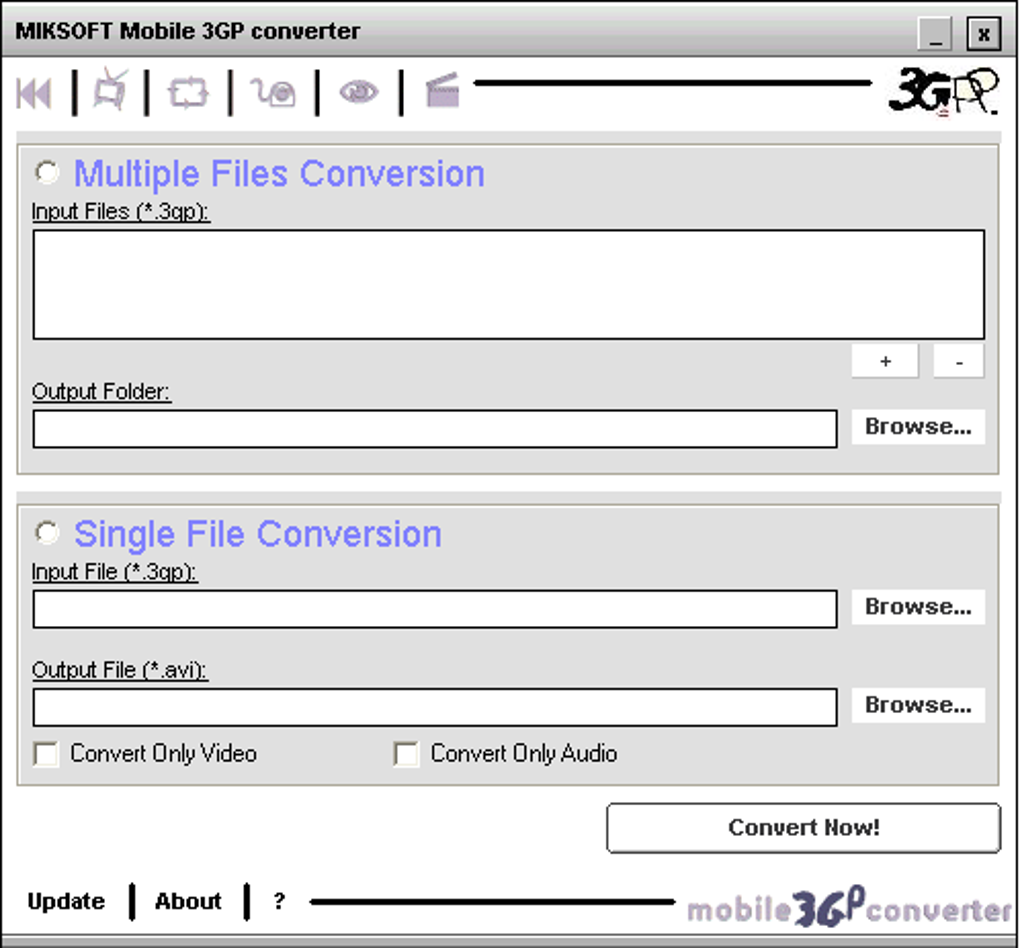The image size is (1020, 948).
Task: Click the mobile 3GP converter logo at the bottom
Action: [x=850, y=907]
